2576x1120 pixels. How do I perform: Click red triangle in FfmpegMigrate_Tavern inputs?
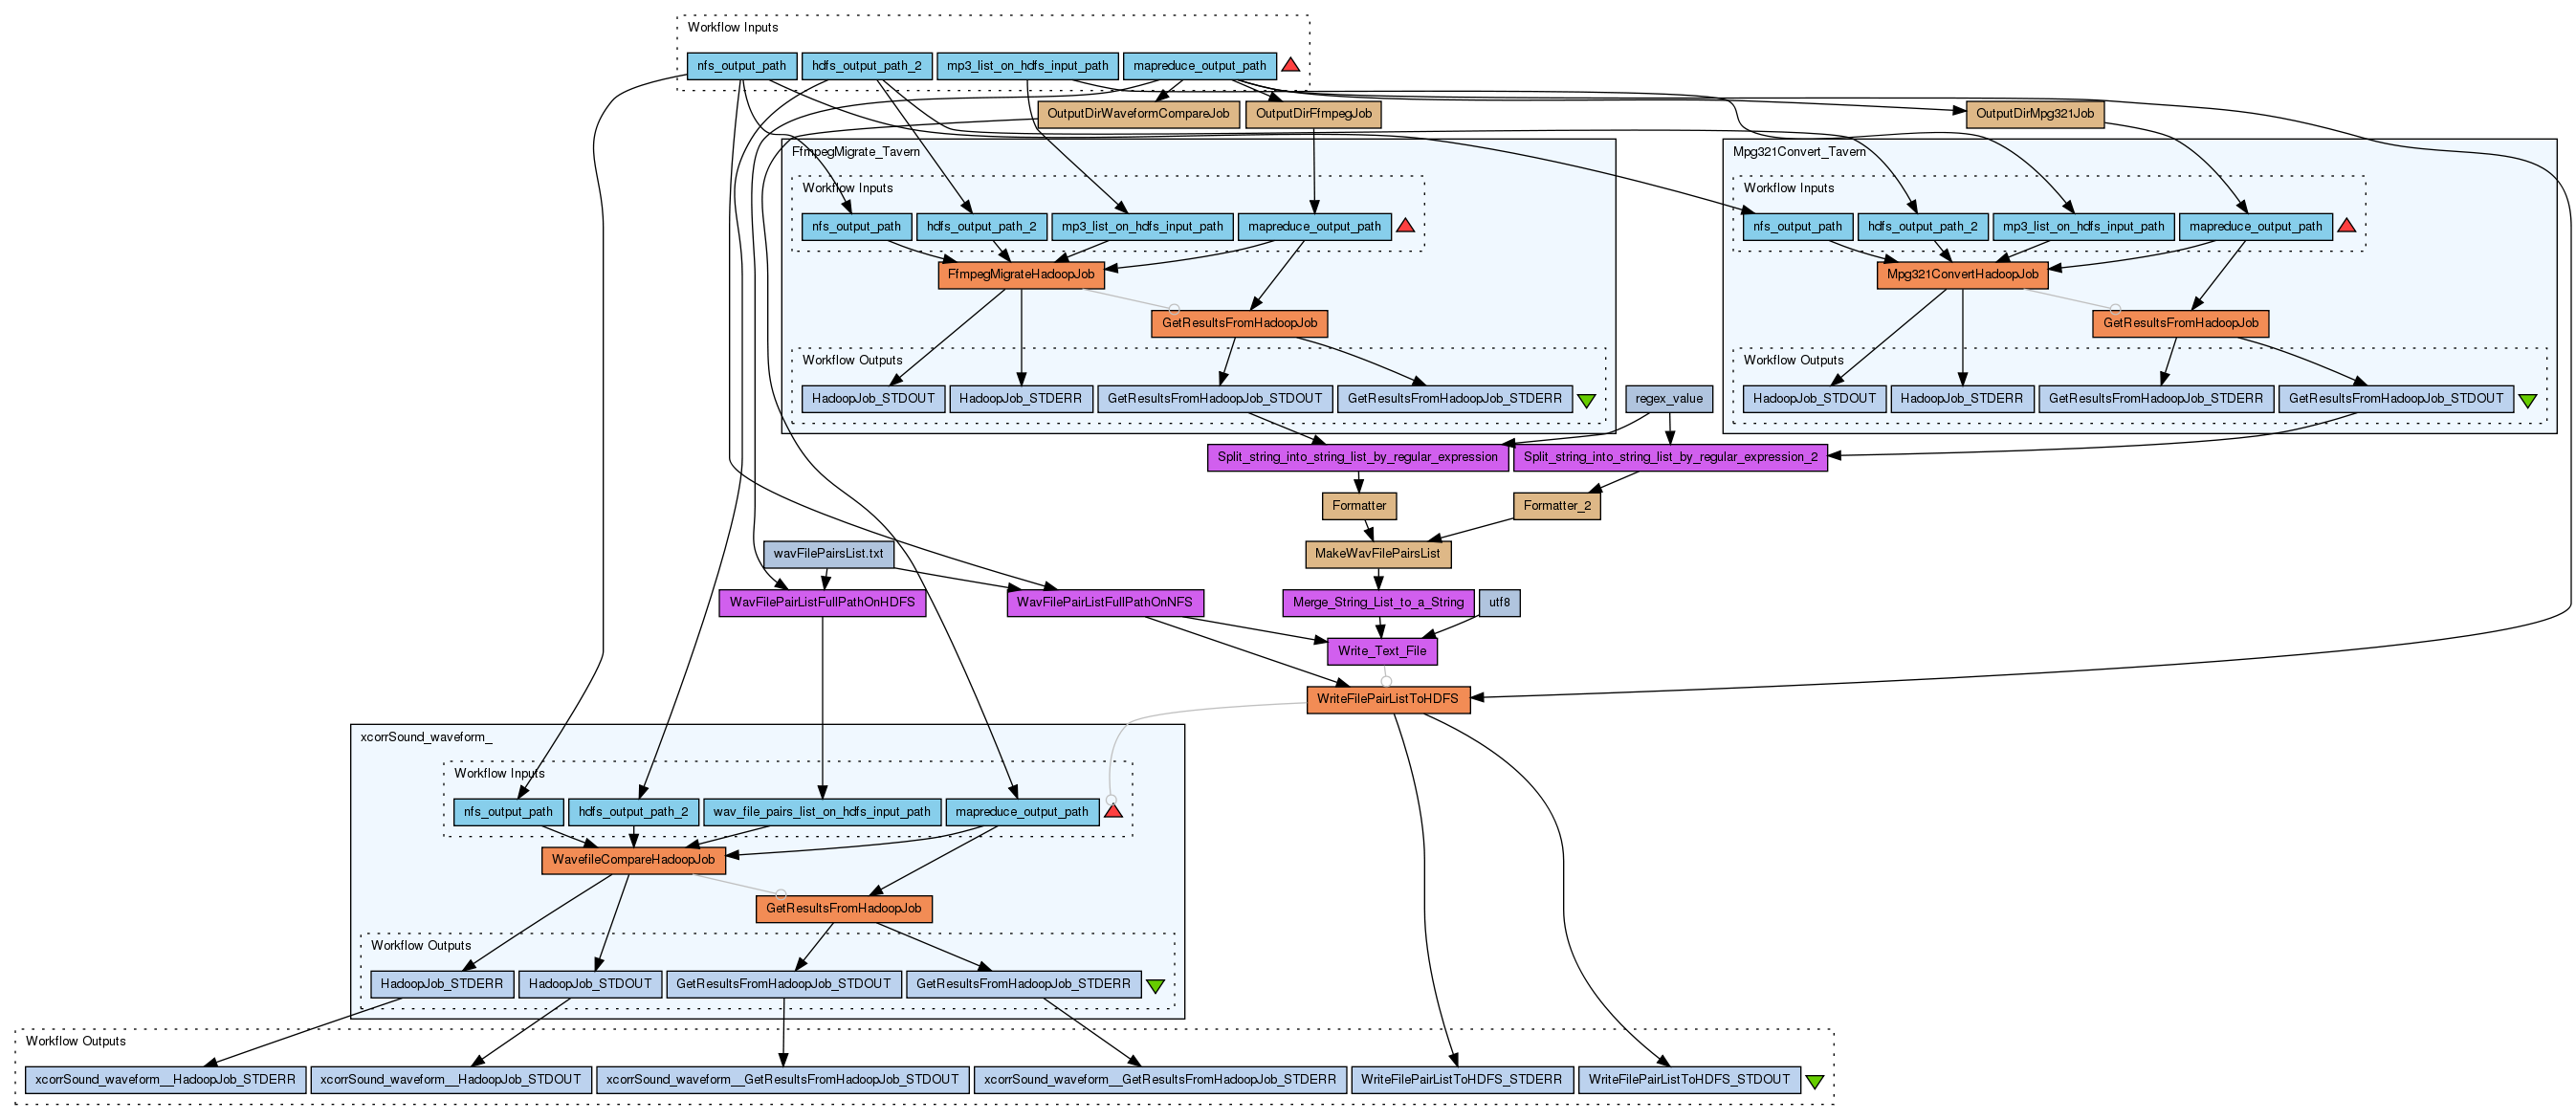pos(1405,227)
